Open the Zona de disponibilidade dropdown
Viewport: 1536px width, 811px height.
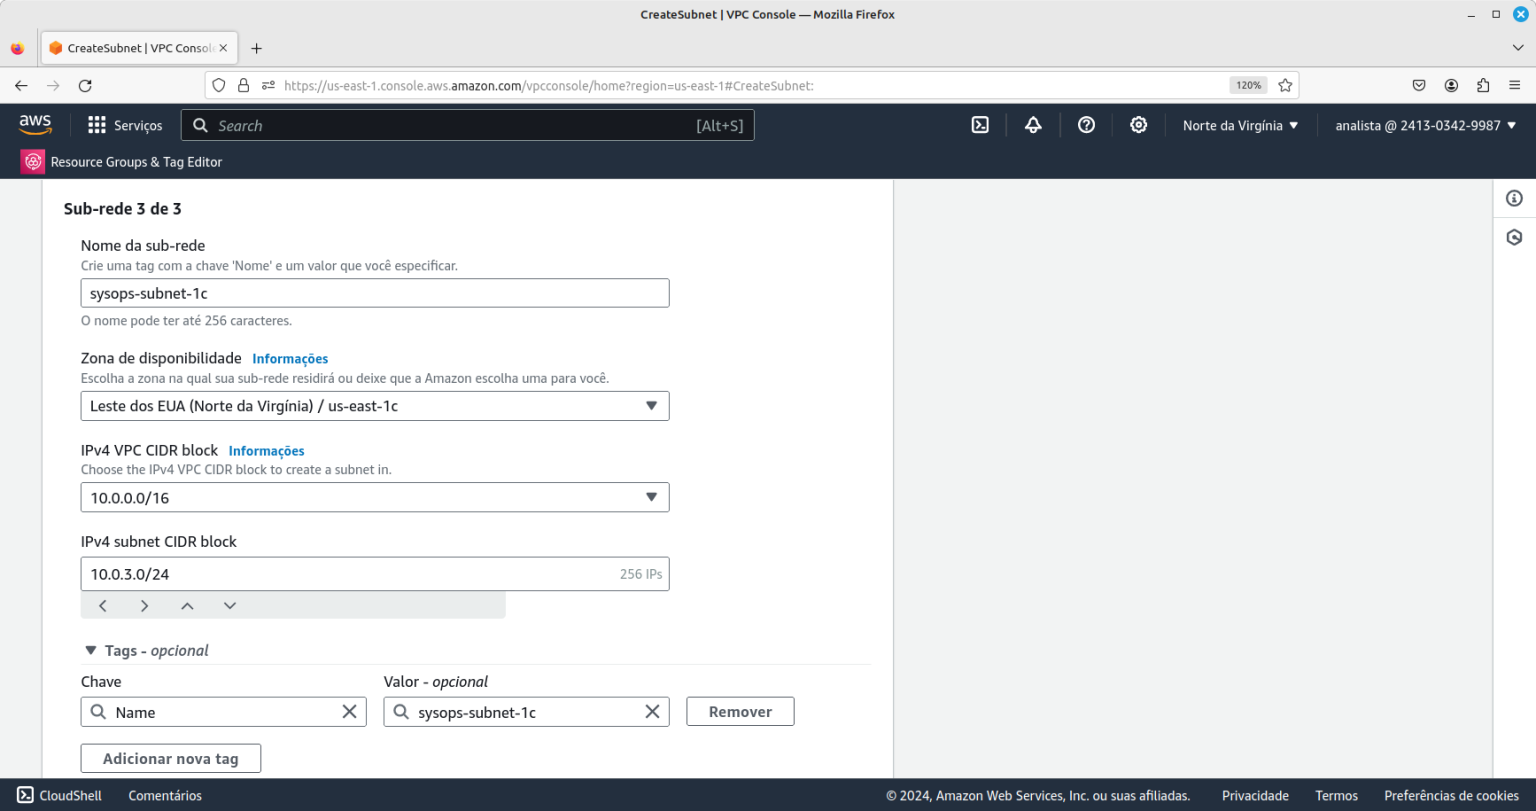375,406
